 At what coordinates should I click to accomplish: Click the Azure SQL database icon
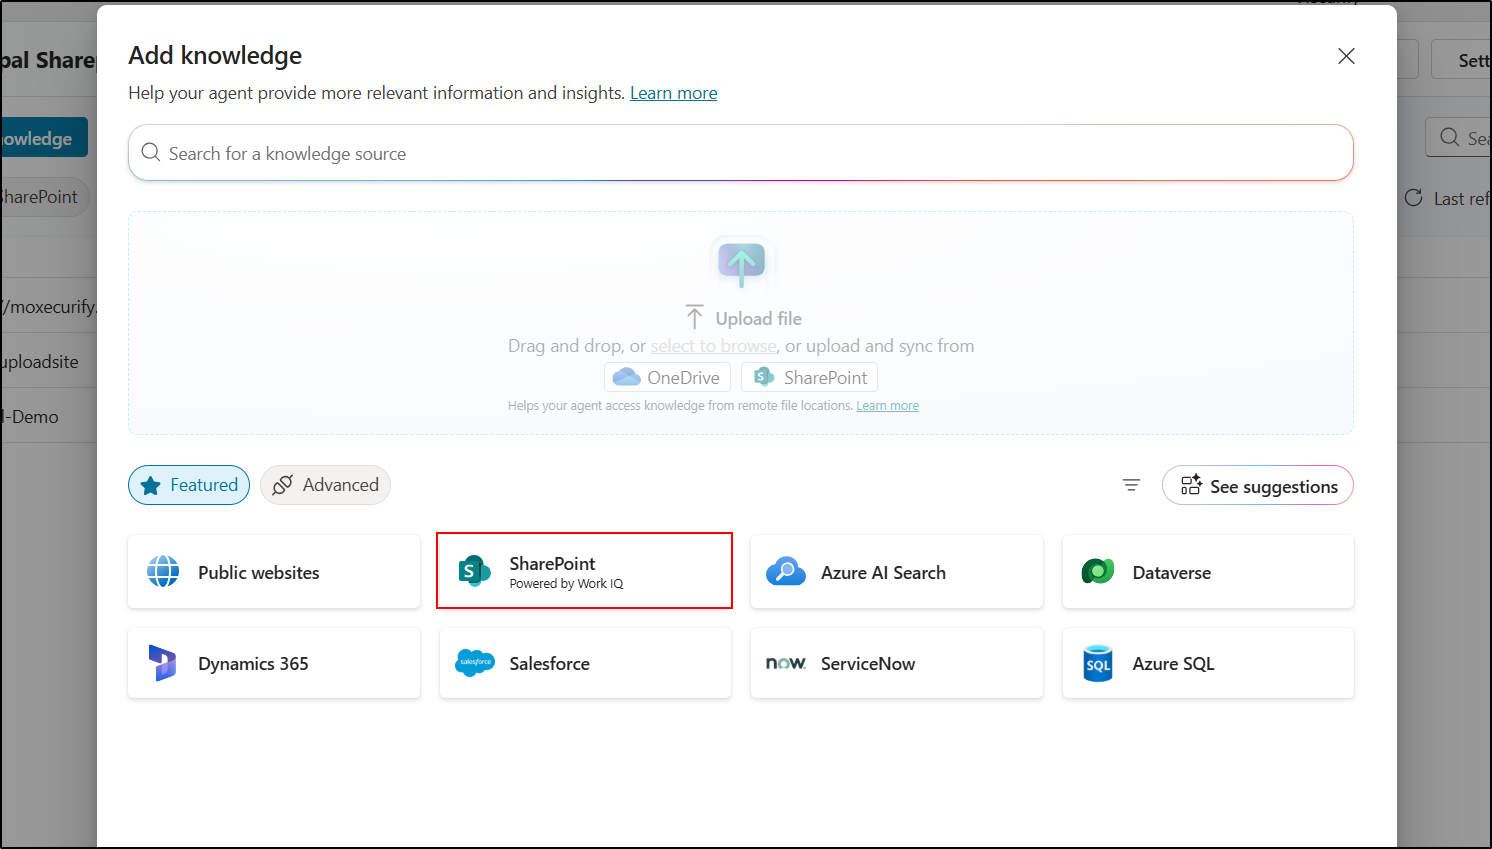click(x=1098, y=663)
